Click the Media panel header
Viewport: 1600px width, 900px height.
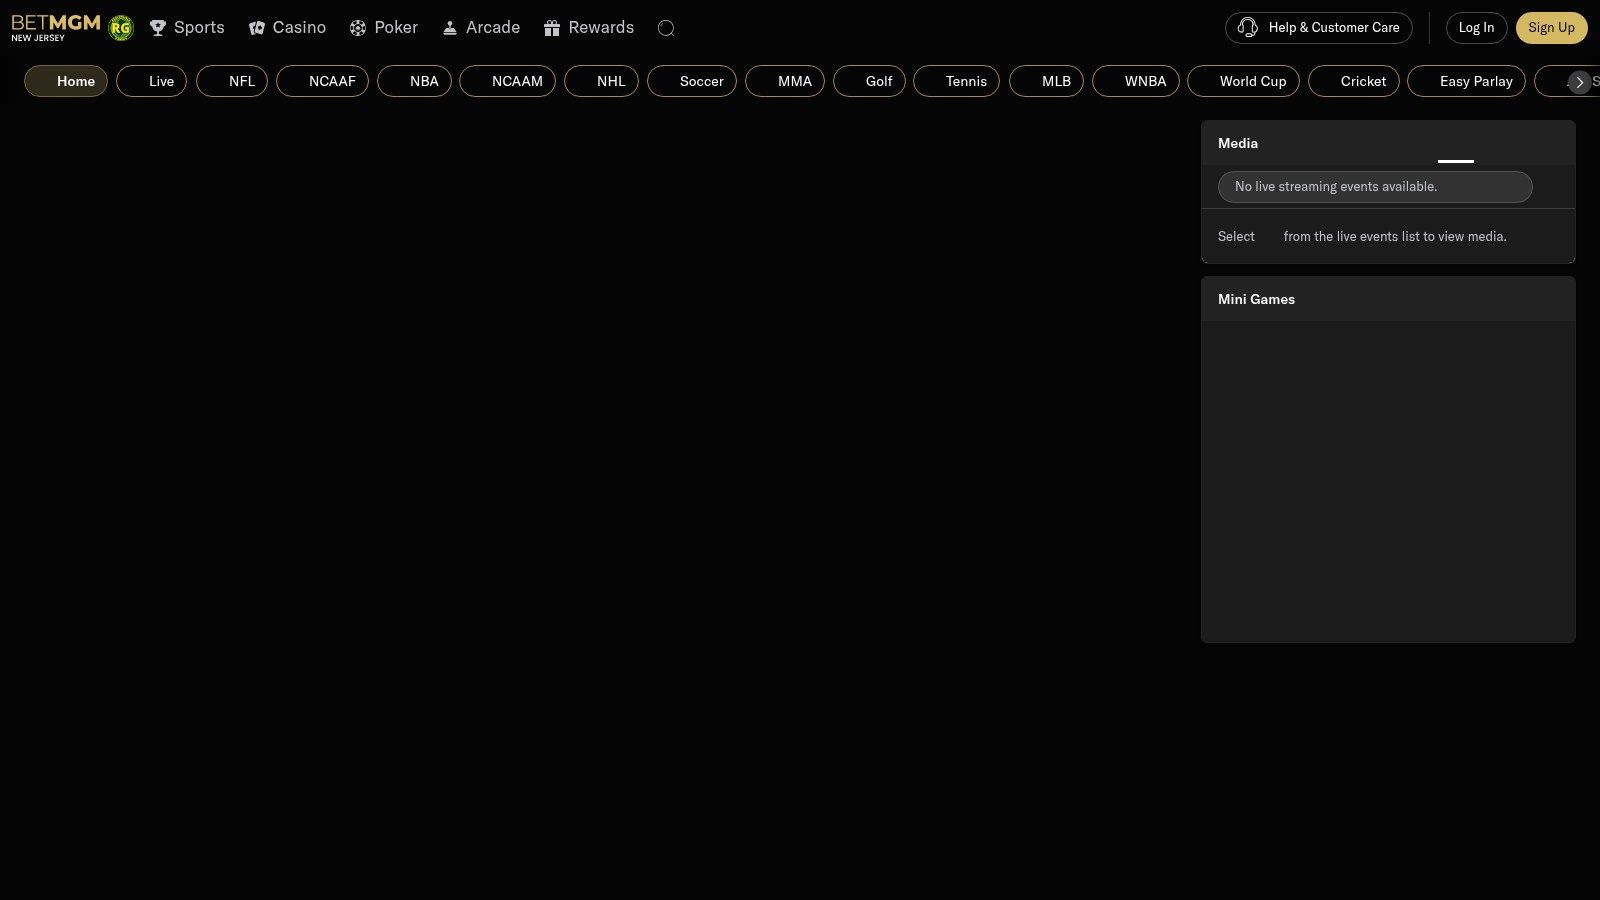point(1387,143)
